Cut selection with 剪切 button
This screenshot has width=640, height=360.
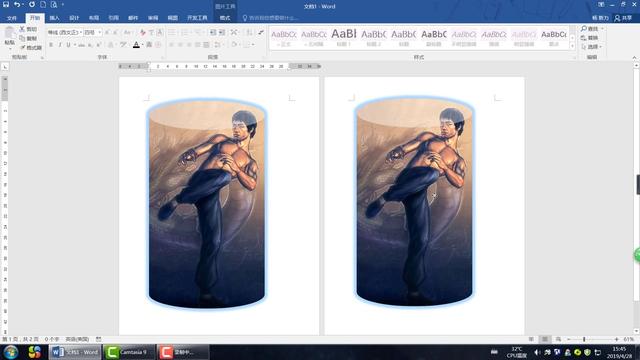[x=28, y=29]
